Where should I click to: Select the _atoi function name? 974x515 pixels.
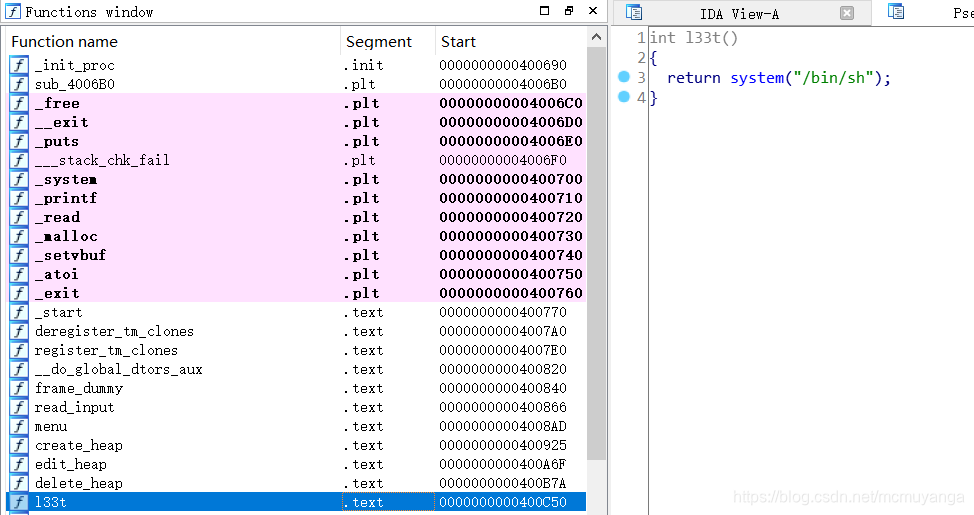point(57,275)
